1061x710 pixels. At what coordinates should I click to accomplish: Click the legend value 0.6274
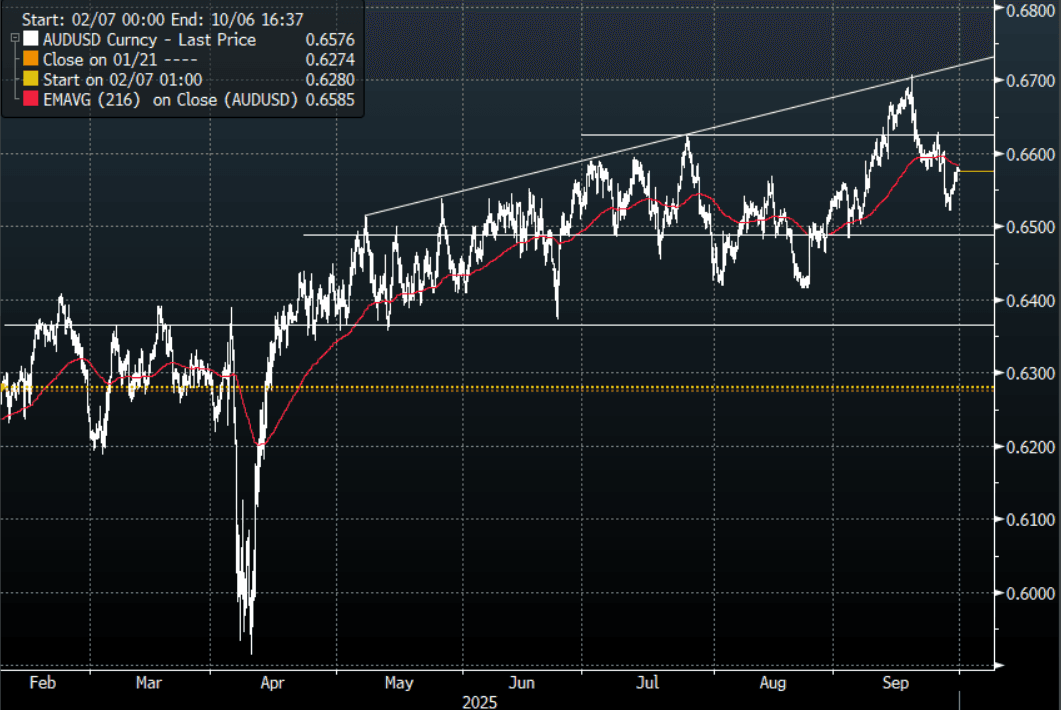(330, 60)
